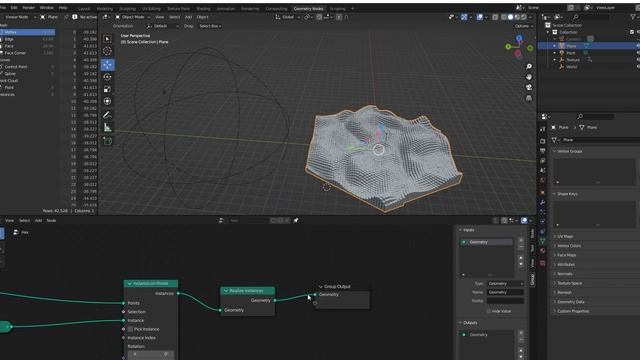Viewport: 640px width, 360px height.
Task: Toggle Collection exclude checkbox in outliner
Action: (632, 32)
